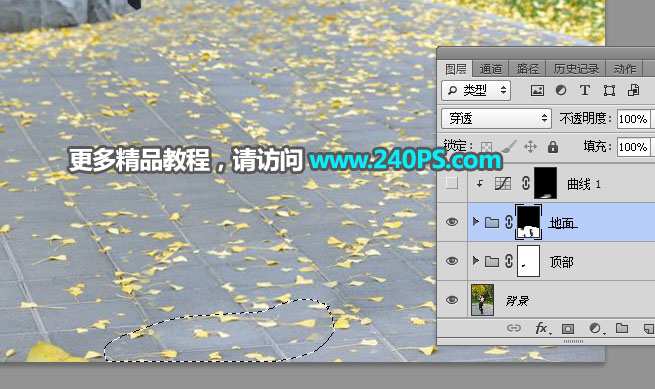The height and width of the screenshot is (389, 655).
Task: Select the 背景 layer thumbnail
Action: [482, 300]
